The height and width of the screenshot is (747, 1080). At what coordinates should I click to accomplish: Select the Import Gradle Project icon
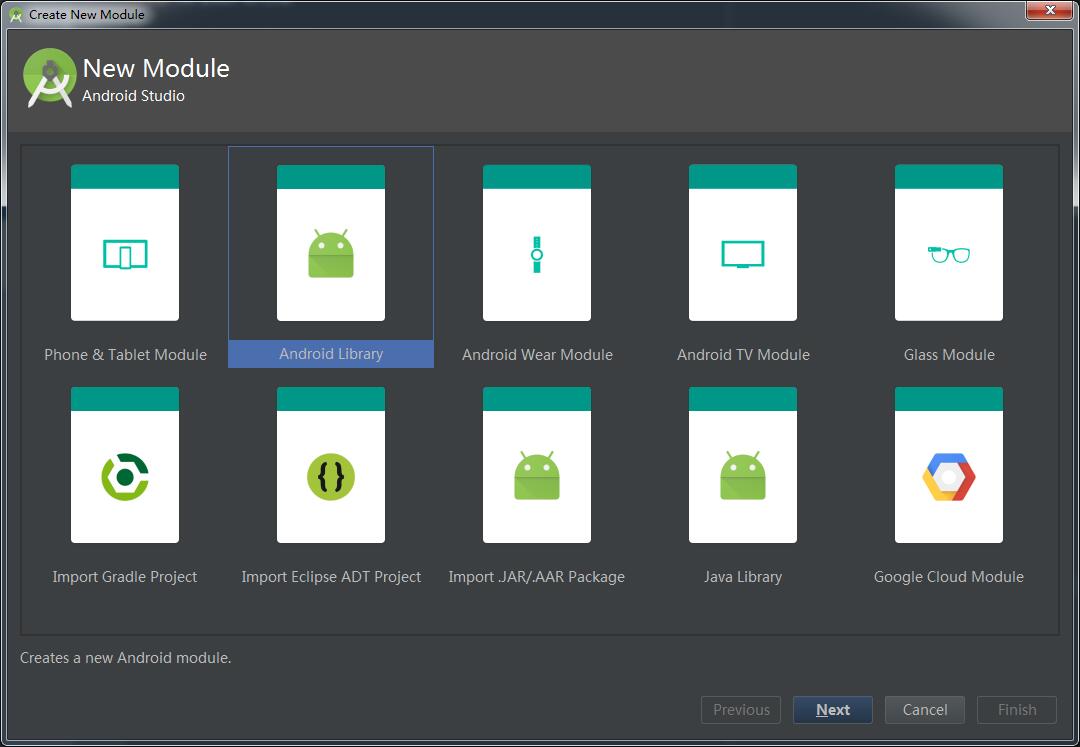click(125, 477)
